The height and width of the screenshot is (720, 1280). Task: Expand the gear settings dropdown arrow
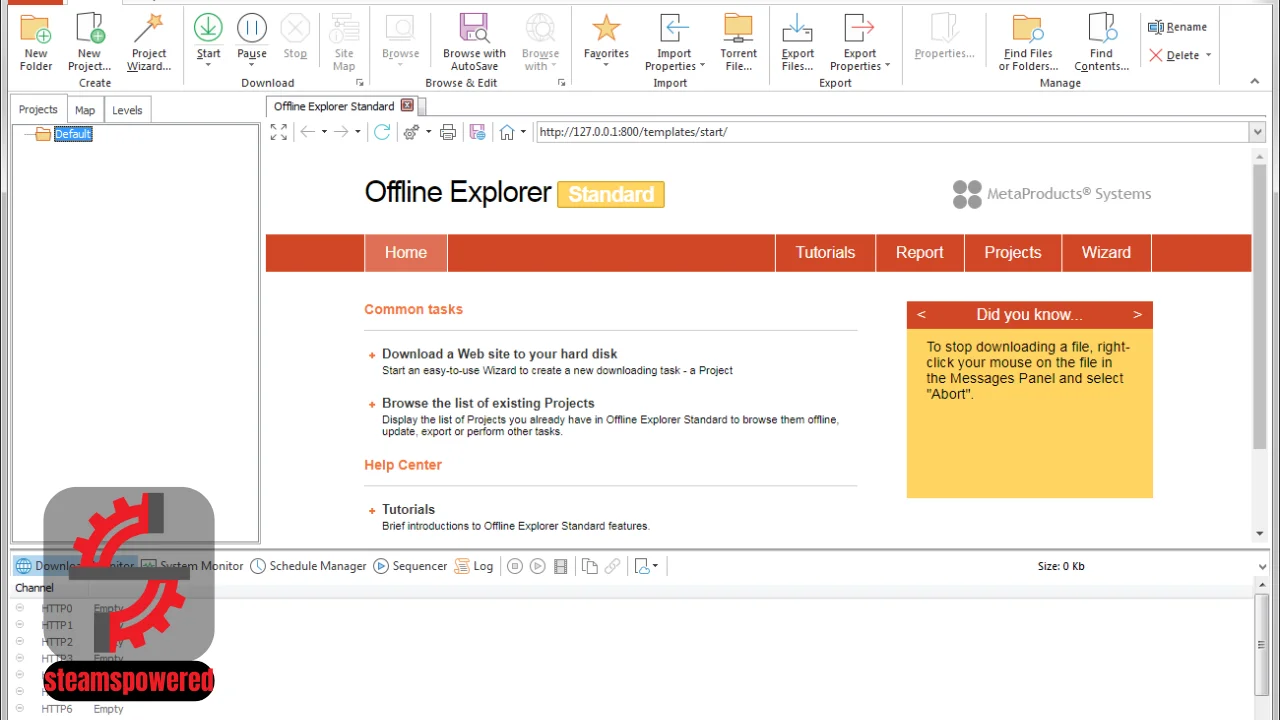428,132
